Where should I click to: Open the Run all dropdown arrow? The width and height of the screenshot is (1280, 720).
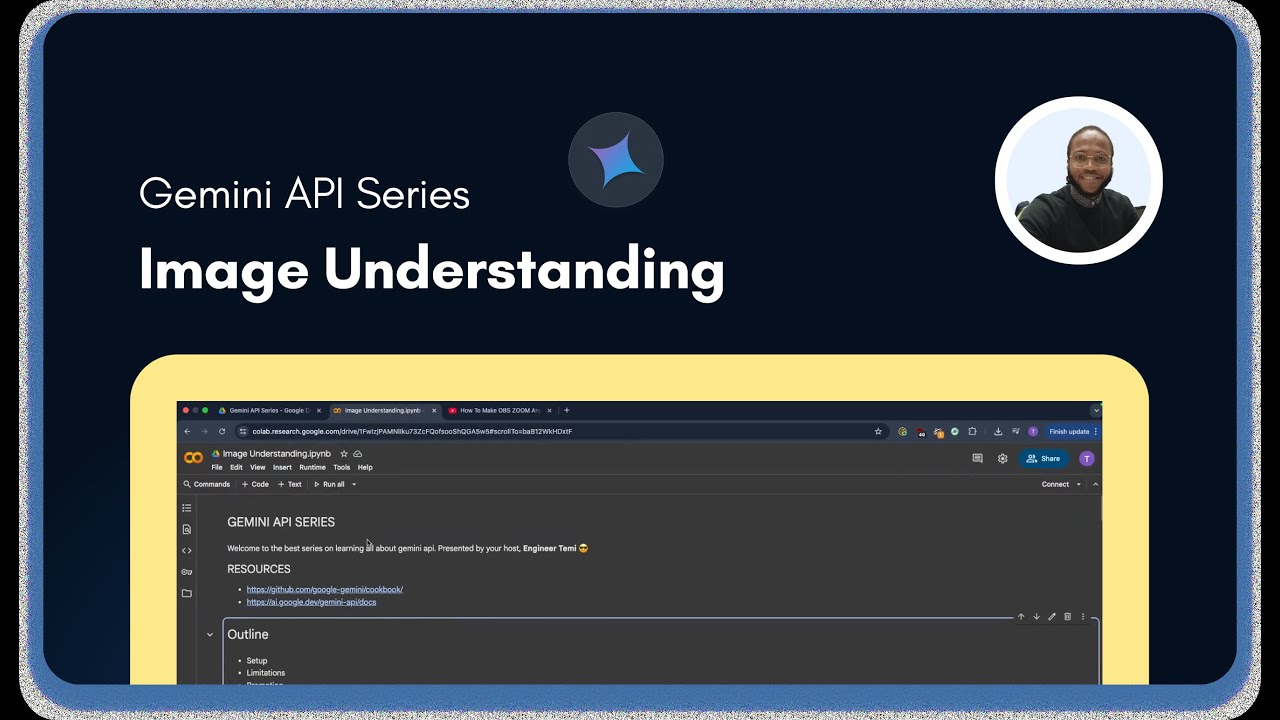click(354, 485)
